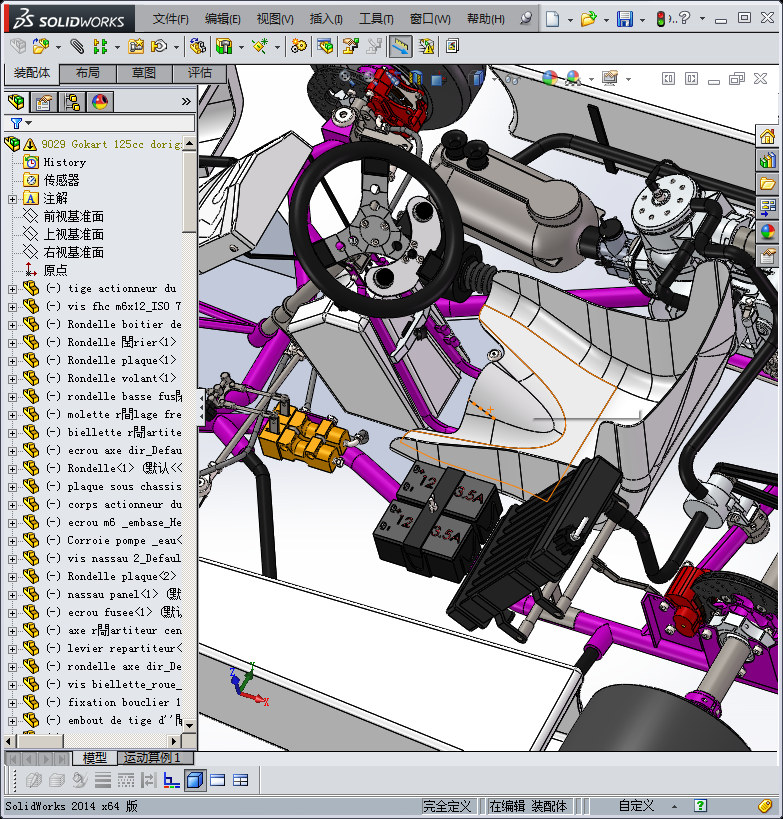
Task: Open the Assembly Features dropdown arrow
Action: (241, 48)
